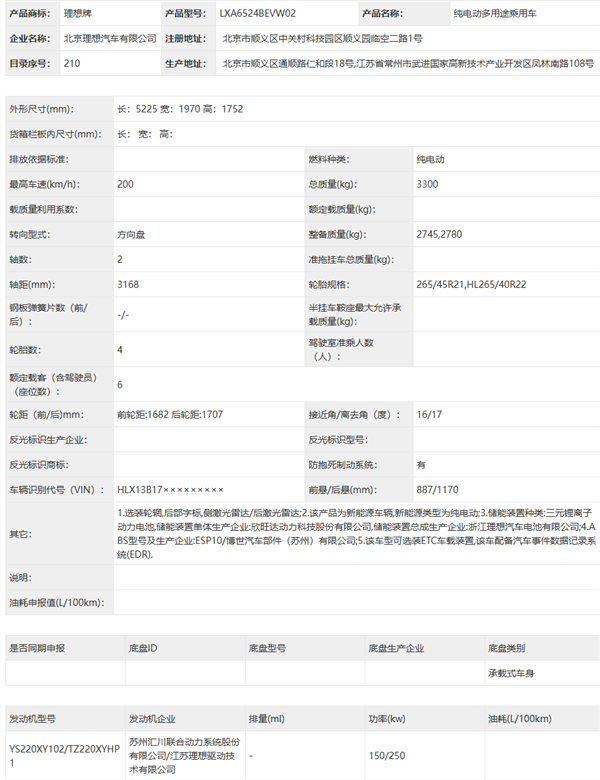Select curb weight value 2745,2780
This screenshot has width=600, height=780.
click(x=439, y=234)
